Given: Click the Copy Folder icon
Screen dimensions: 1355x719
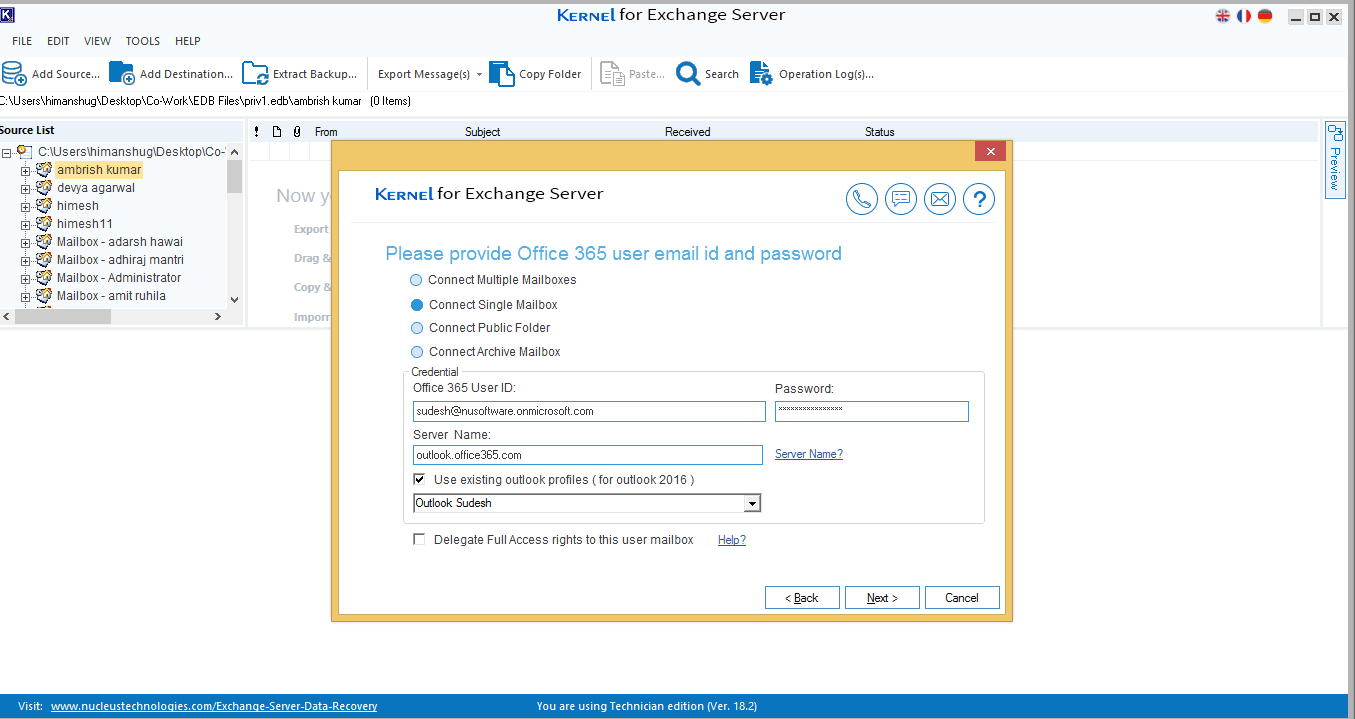Looking at the screenshot, I should [x=502, y=74].
